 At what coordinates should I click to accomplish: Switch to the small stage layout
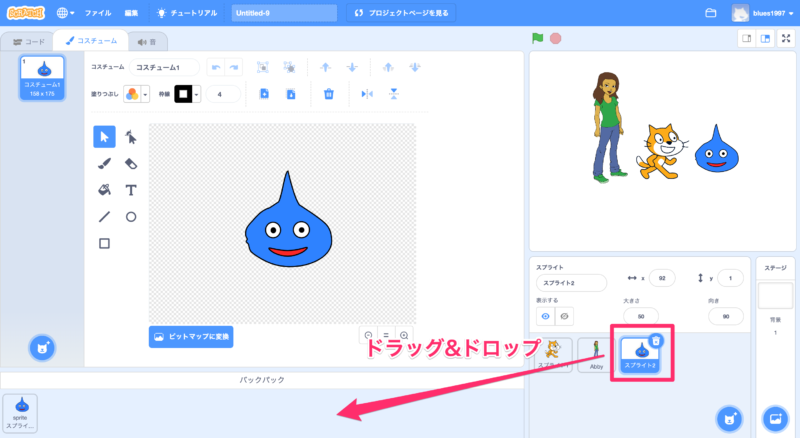coord(746,39)
